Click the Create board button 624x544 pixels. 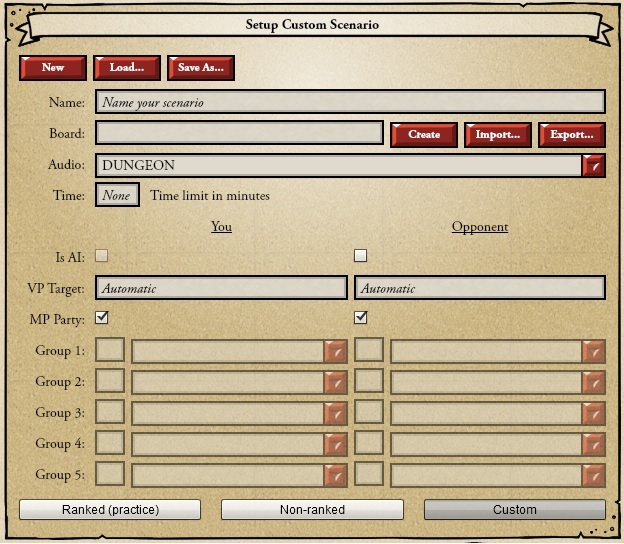coord(424,135)
